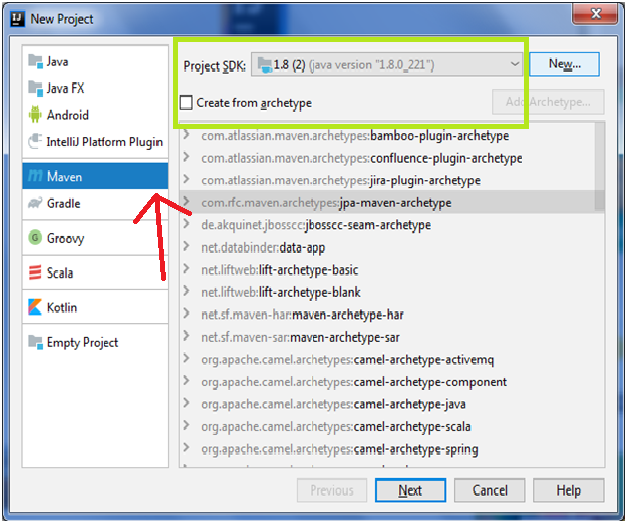
Task: Click the red Scala icon
Action: tap(35, 273)
